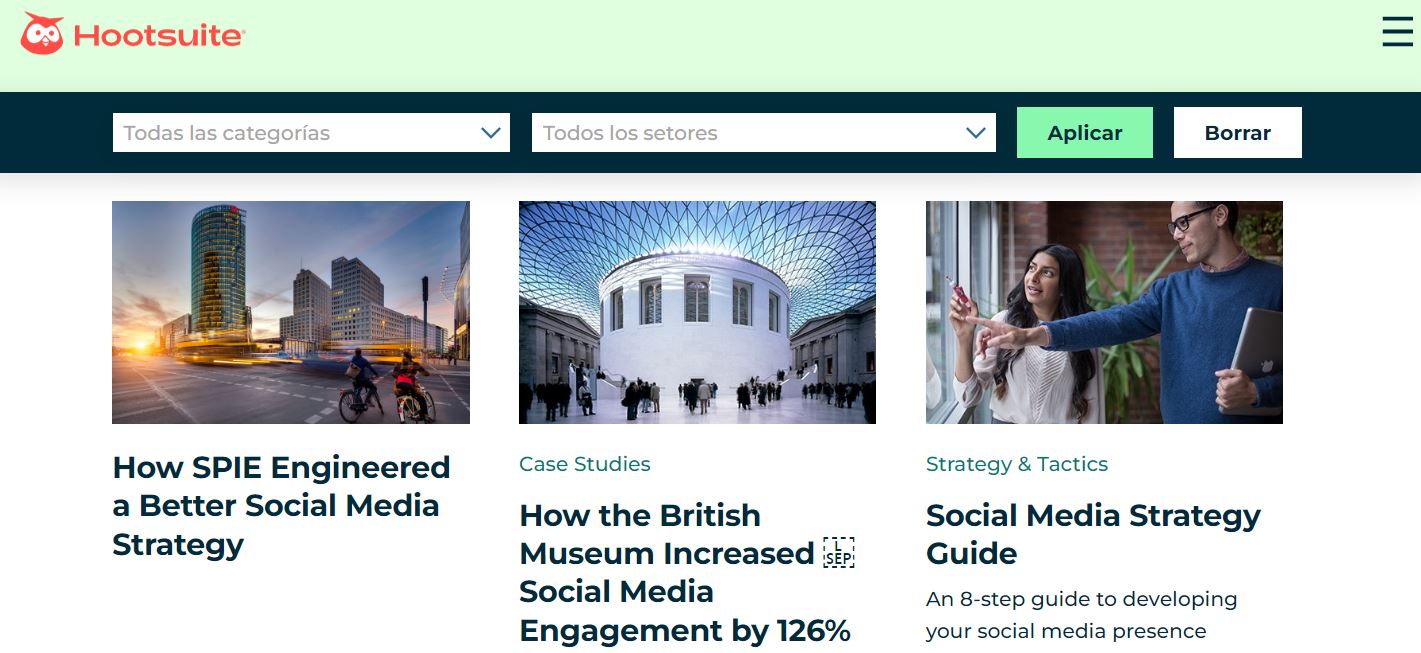Select the Case Studies category label
This screenshot has width=1421, height=653.
585,464
